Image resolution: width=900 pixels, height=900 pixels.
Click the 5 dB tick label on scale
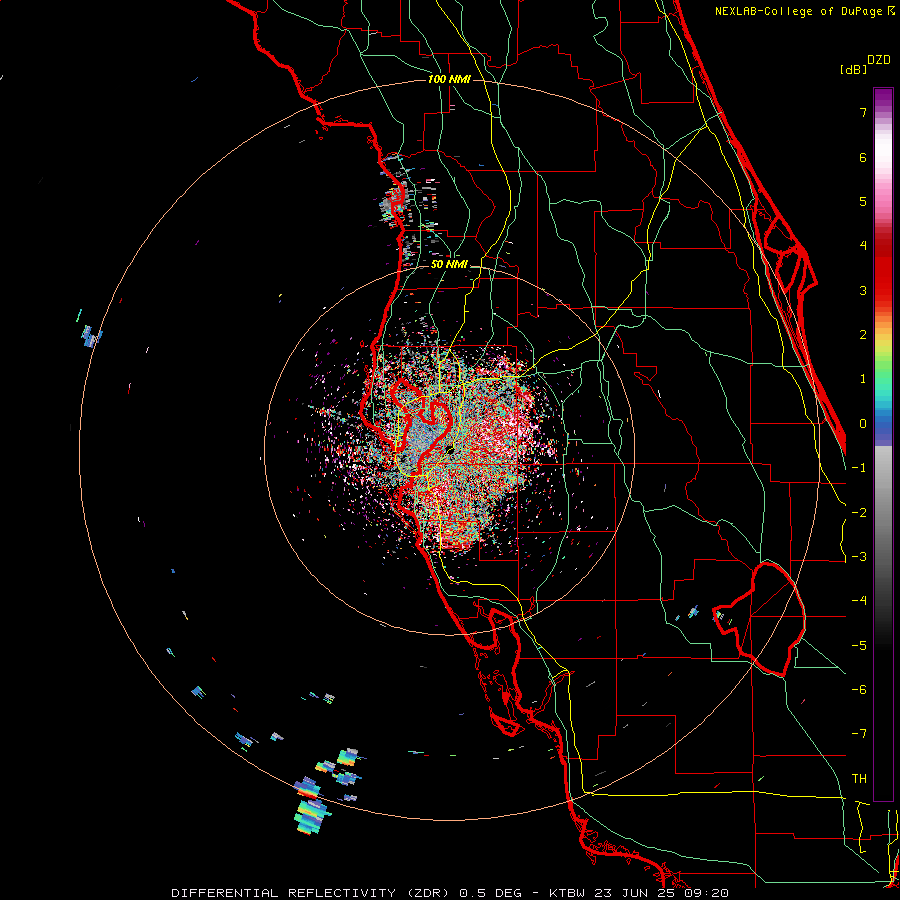tap(863, 201)
